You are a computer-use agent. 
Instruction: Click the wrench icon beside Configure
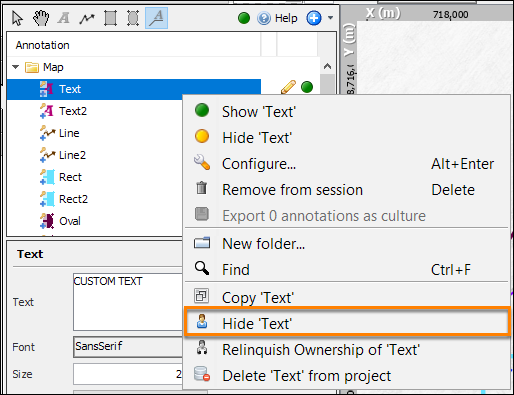[202, 162]
